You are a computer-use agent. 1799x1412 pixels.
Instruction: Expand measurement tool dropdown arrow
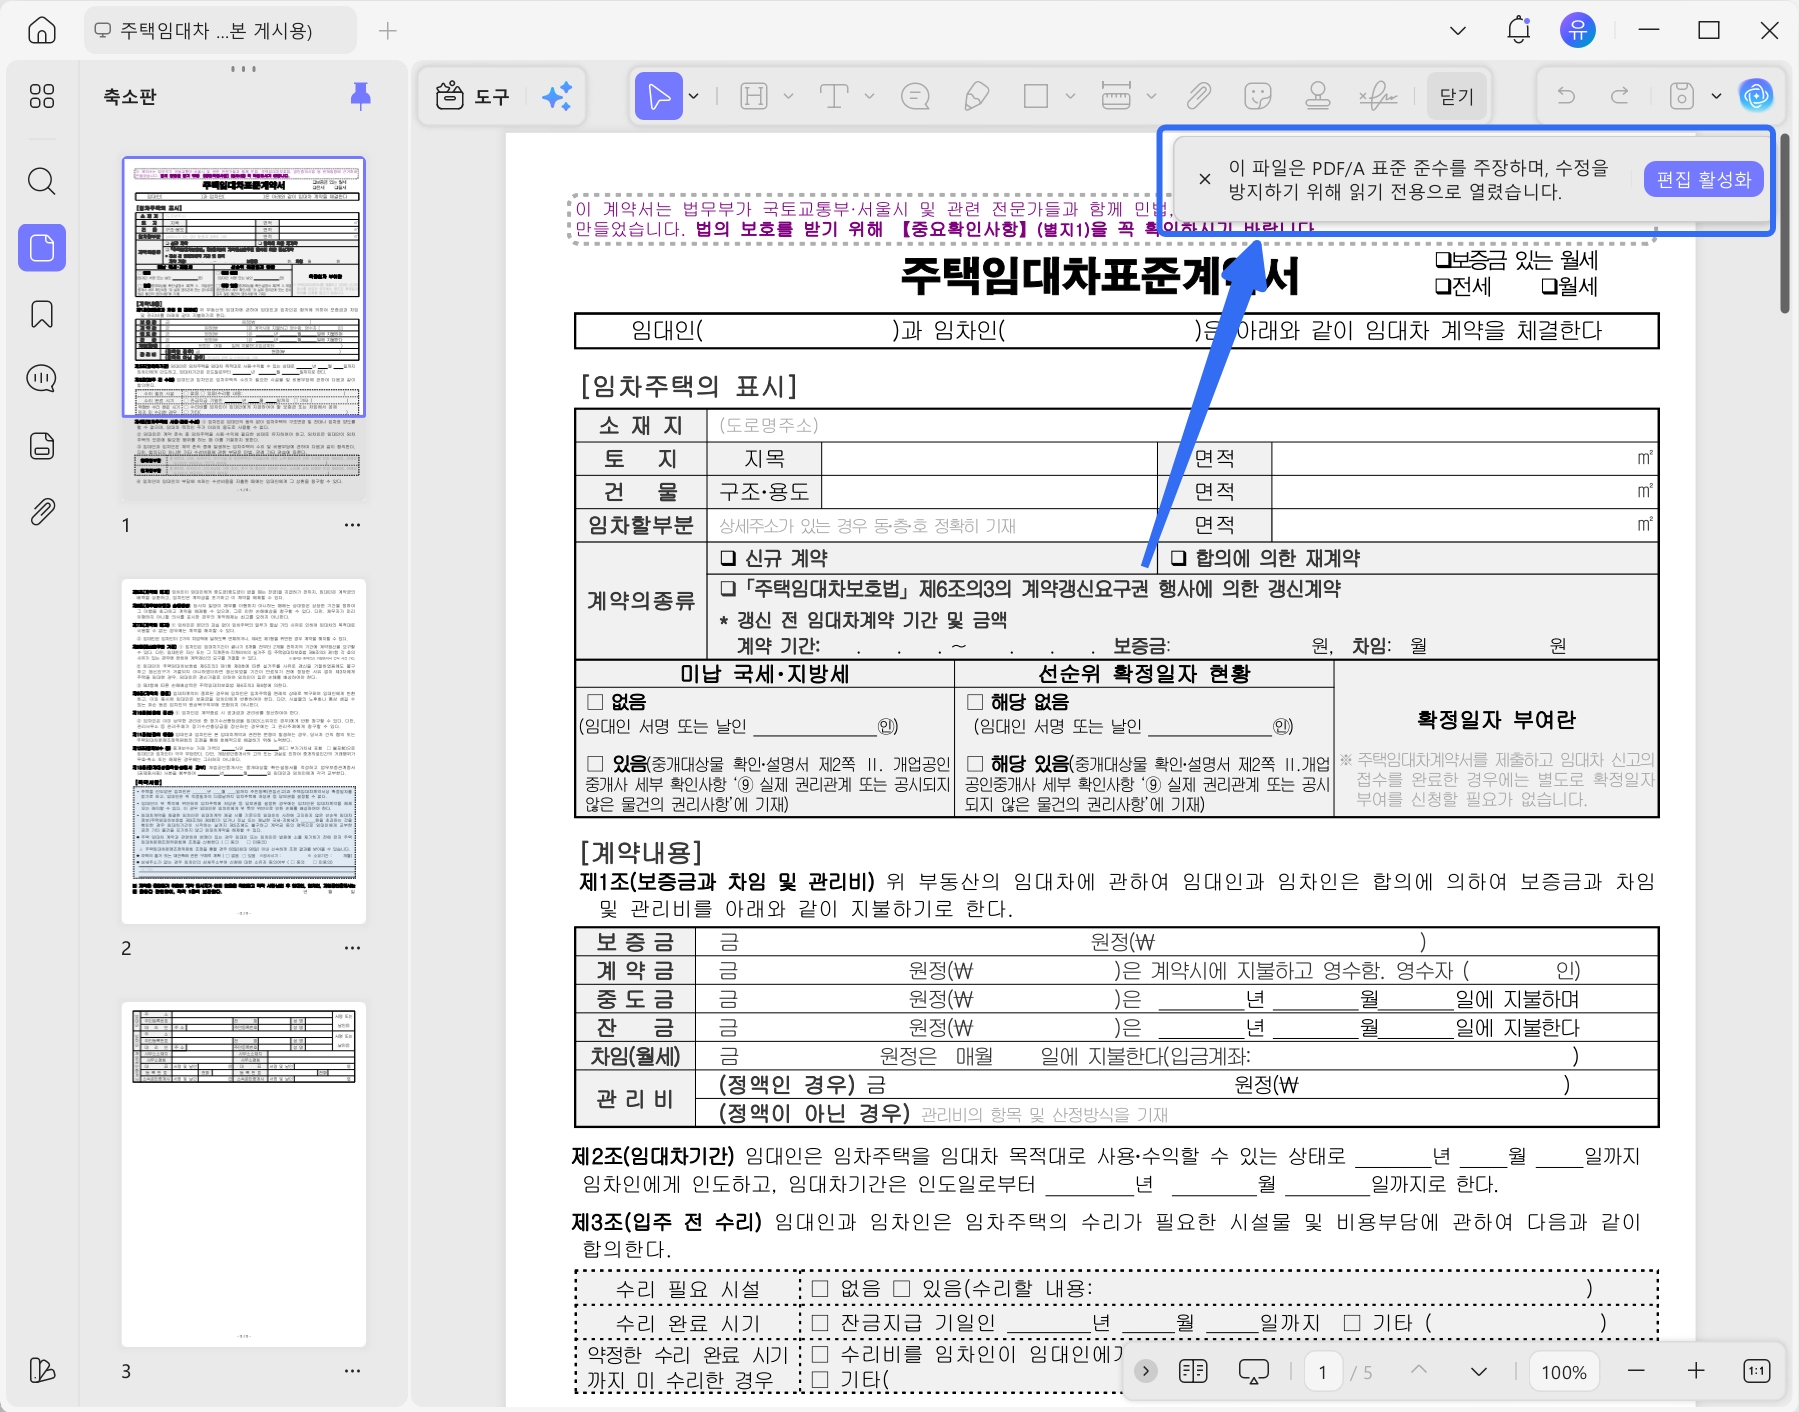(1151, 97)
